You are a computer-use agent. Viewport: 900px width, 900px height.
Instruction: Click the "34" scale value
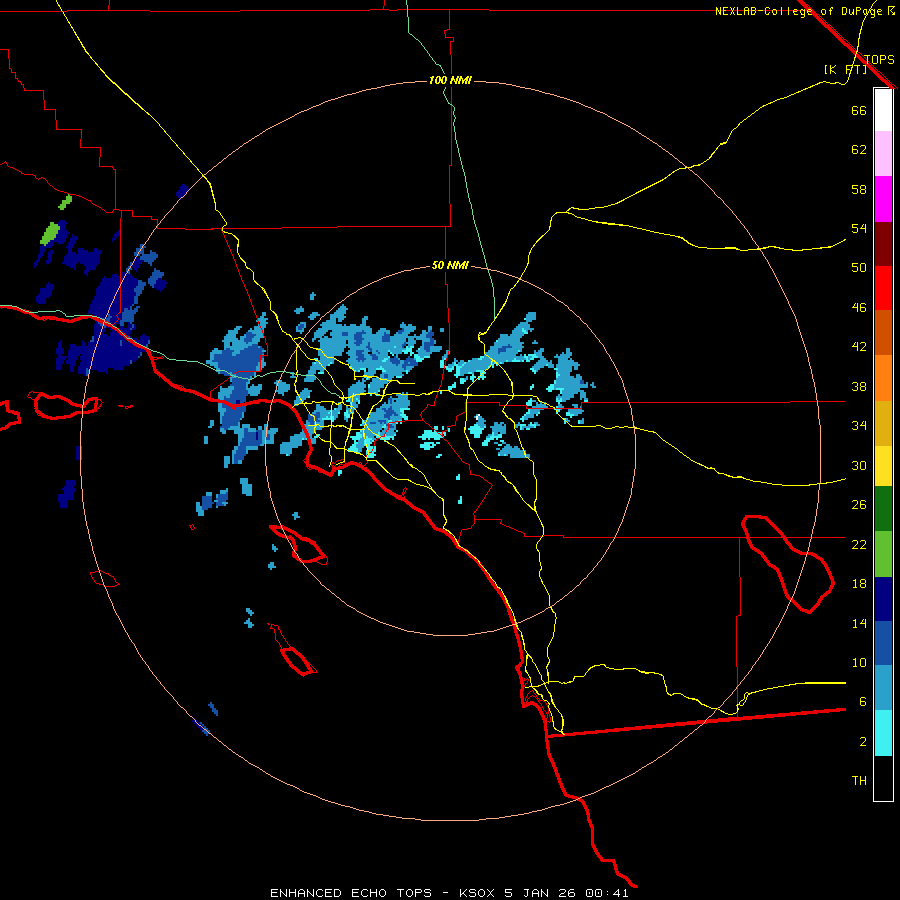click(x=859, y=426)
